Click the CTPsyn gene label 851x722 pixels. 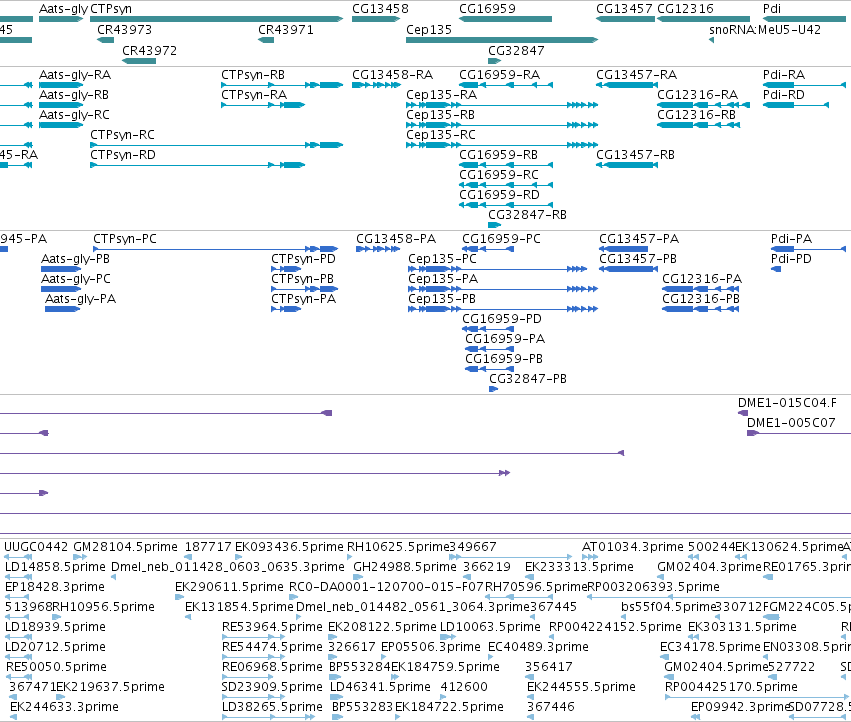pos(111,9)
